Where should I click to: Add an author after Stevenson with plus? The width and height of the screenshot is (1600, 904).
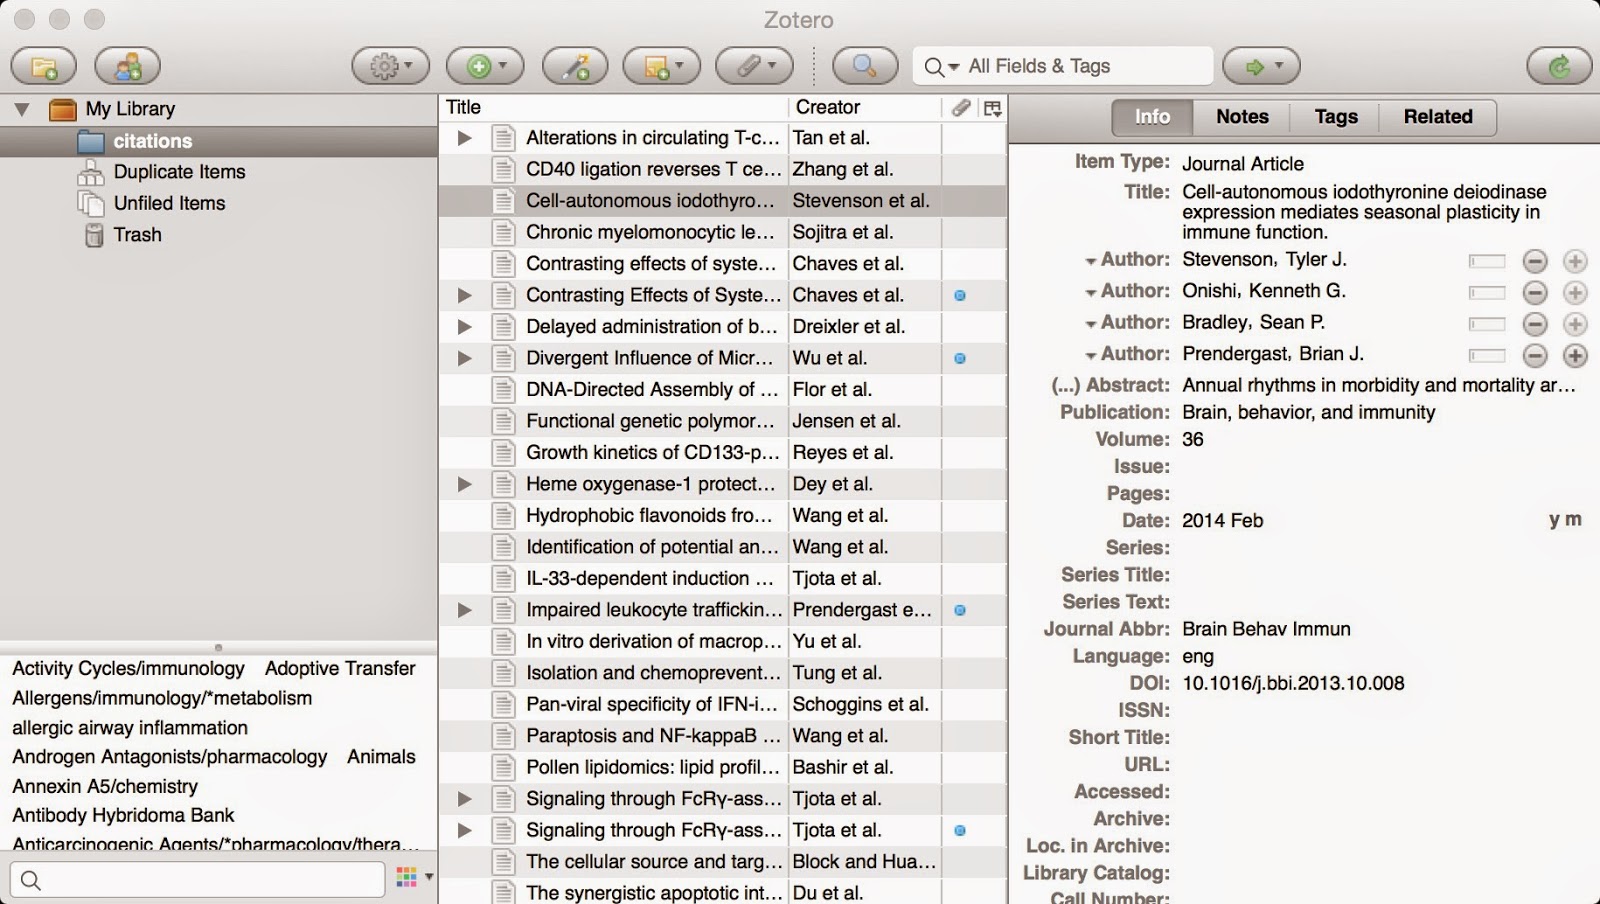click(x=1575, y=261)
